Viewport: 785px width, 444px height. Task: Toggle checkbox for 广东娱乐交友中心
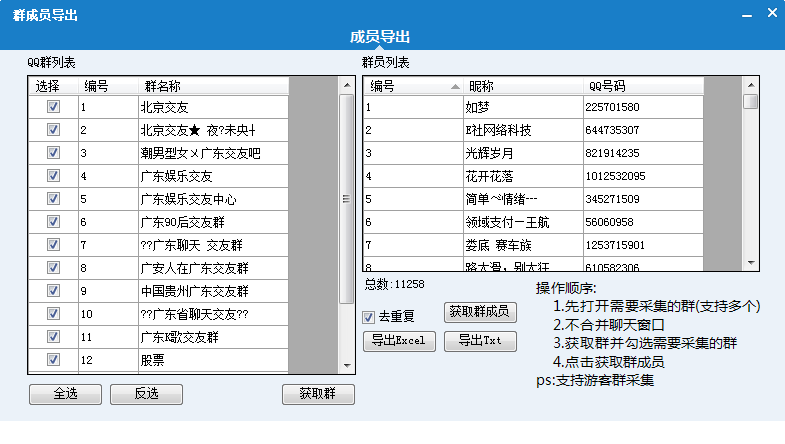53,199
